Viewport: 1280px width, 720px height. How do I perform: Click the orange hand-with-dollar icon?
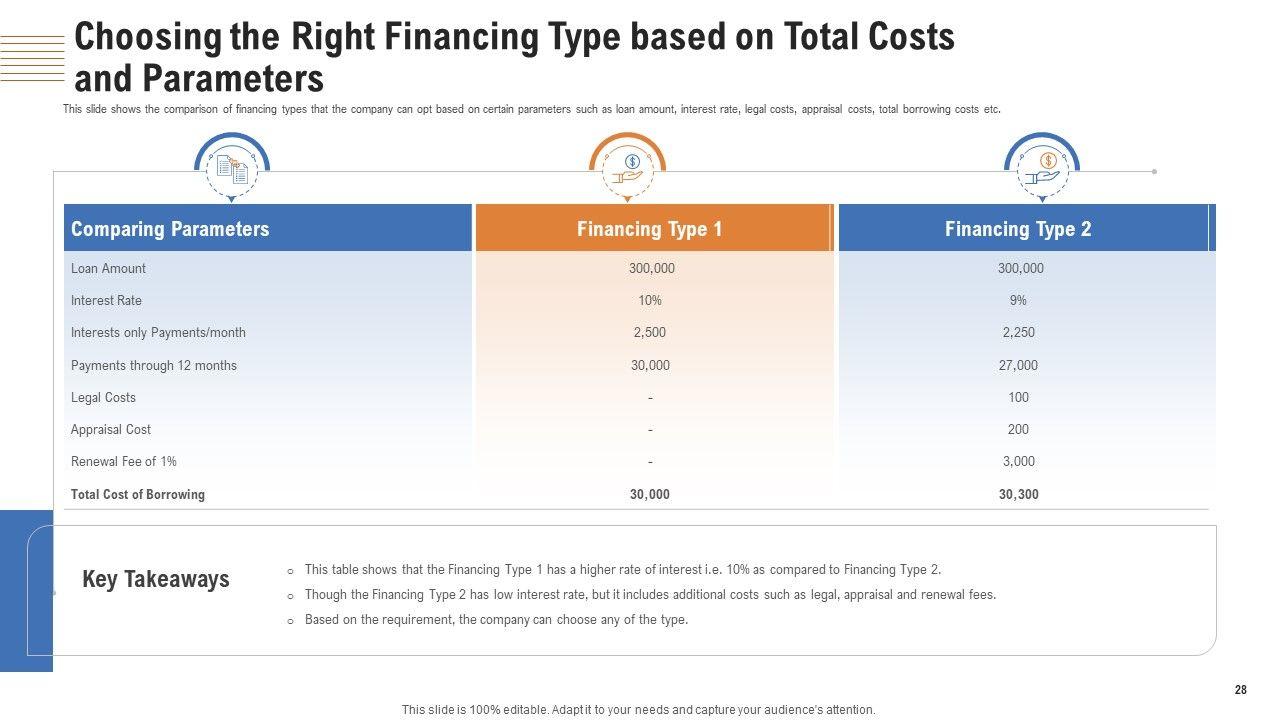click(x=627, y=170)
